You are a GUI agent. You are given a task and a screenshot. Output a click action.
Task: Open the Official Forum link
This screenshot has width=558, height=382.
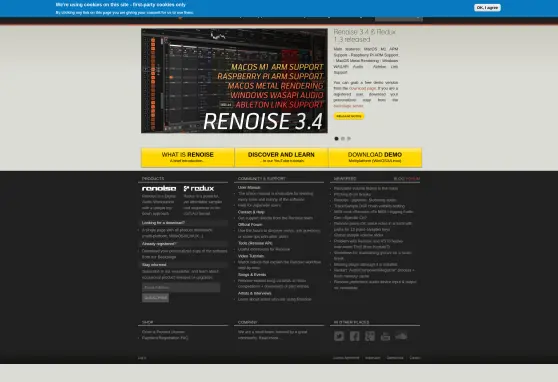point(250,225)
